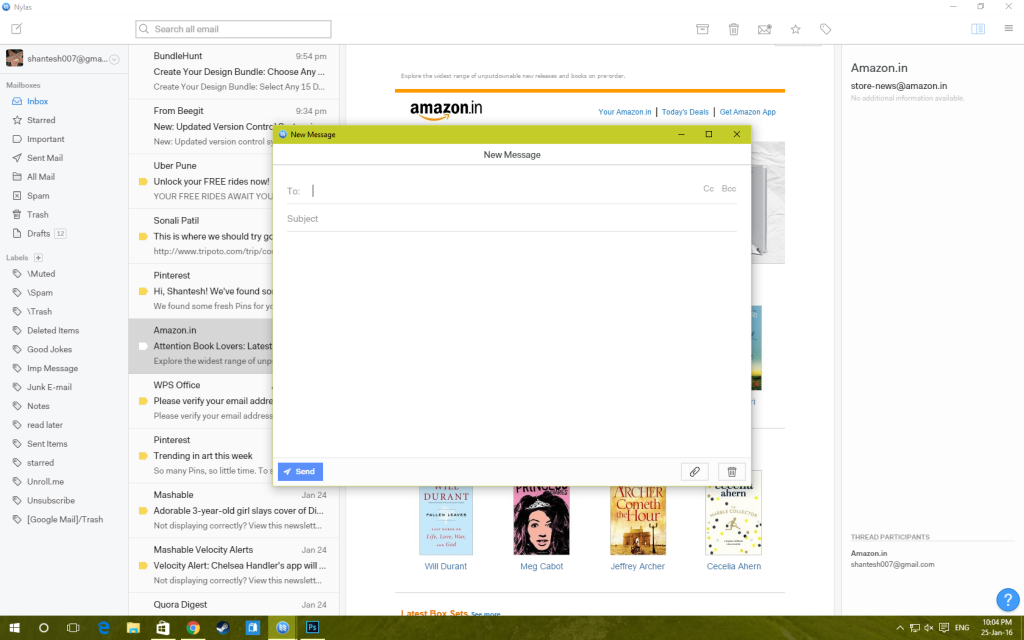This screenshot has height=640, width=1024.
Task: Add a new label with the plus icon
Action: tap(39, 257)
